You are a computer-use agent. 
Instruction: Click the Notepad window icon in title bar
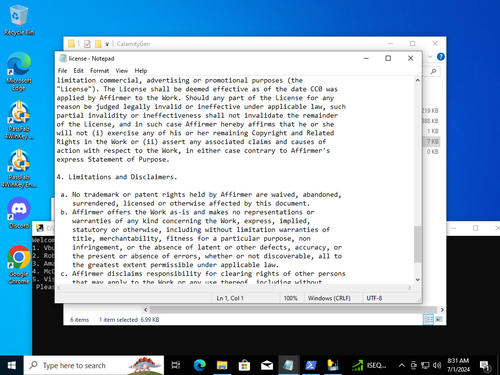[62, 58]
